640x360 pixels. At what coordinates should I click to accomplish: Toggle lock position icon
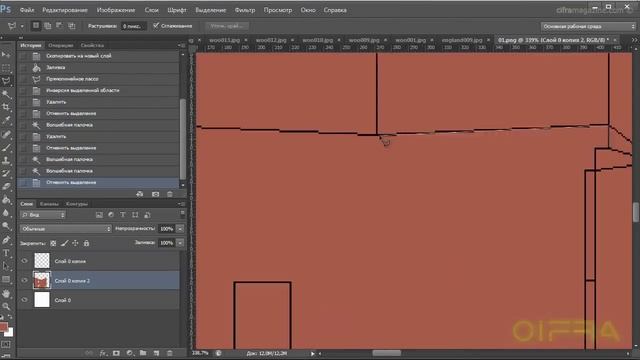75,243
